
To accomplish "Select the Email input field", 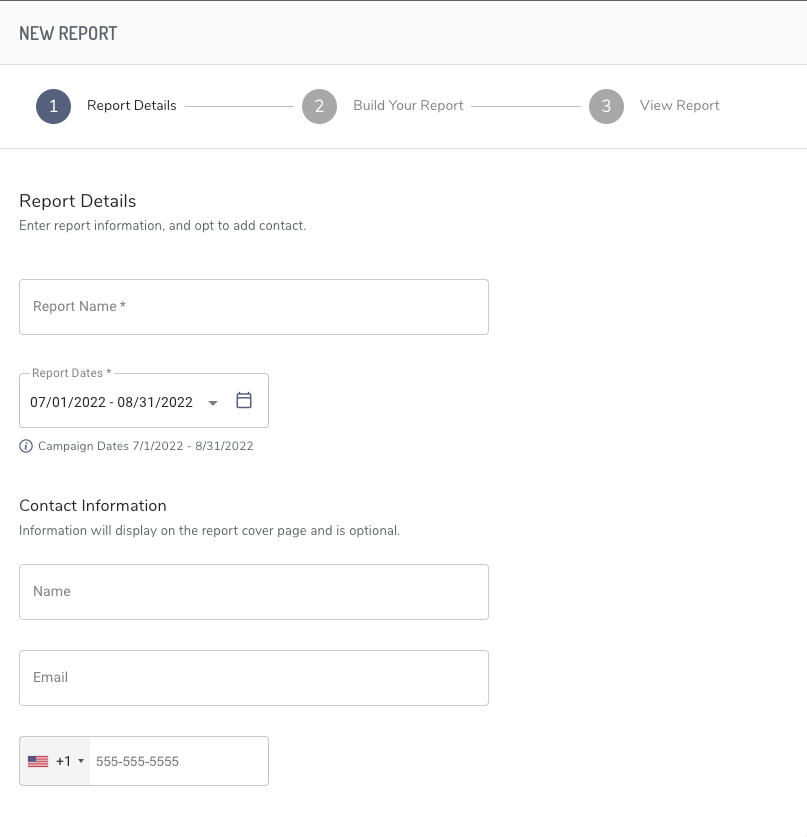I will [x=253, y=677].
